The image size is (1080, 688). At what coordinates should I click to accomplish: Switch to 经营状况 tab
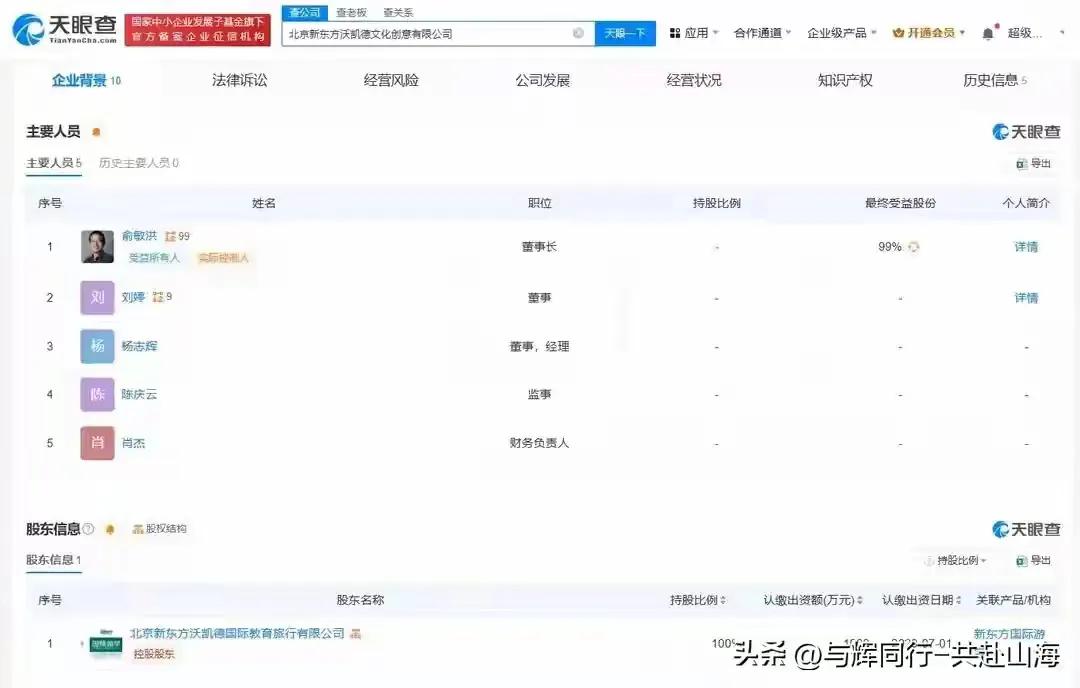[x=694, y=81]
